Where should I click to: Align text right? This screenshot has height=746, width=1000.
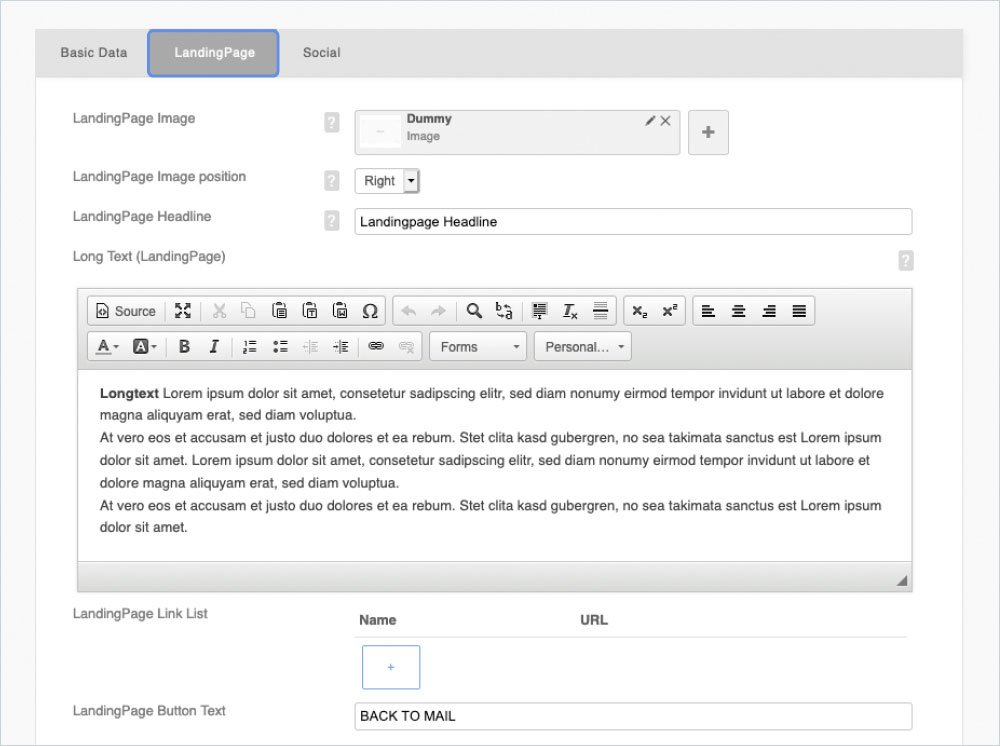point(769,311)
